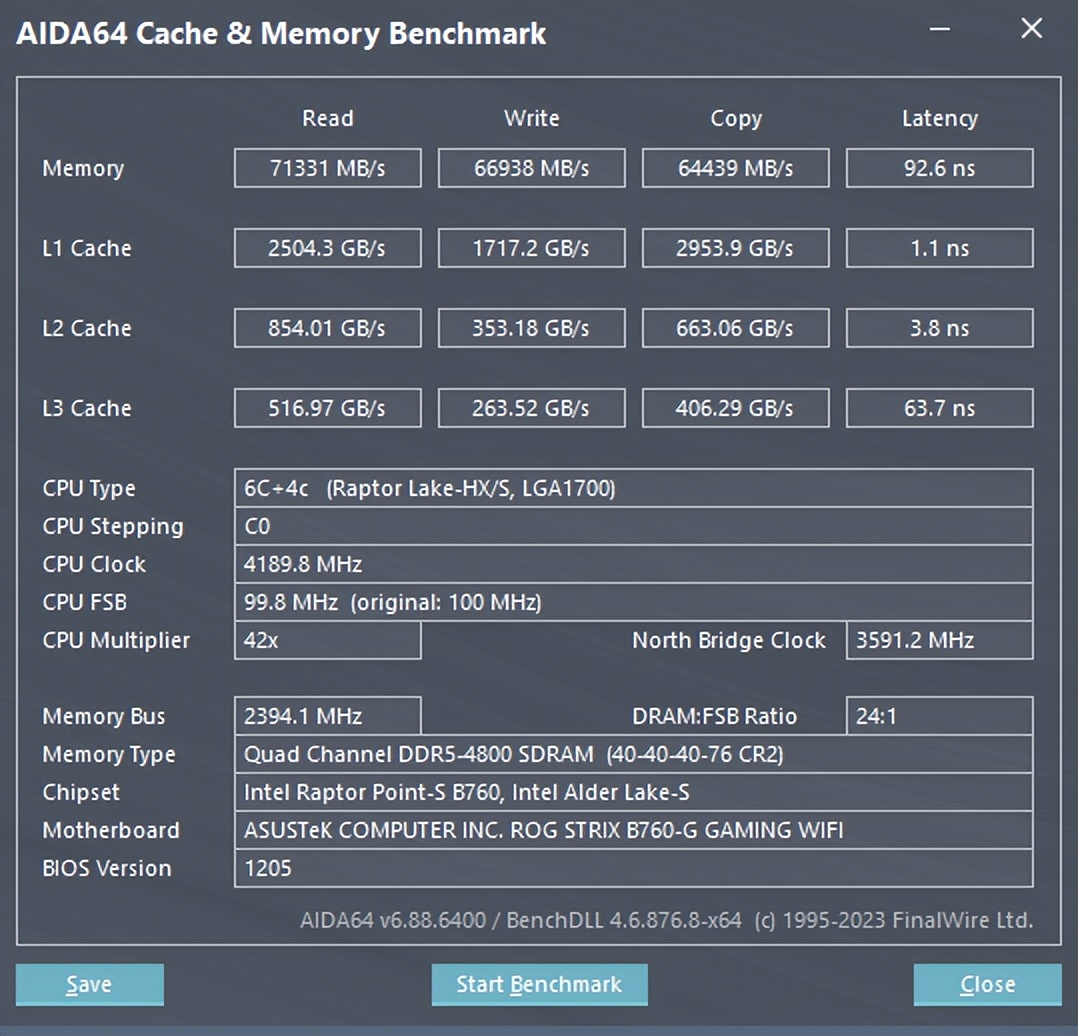
Task: Select the Memory Read result field
Action: point(327,168)
